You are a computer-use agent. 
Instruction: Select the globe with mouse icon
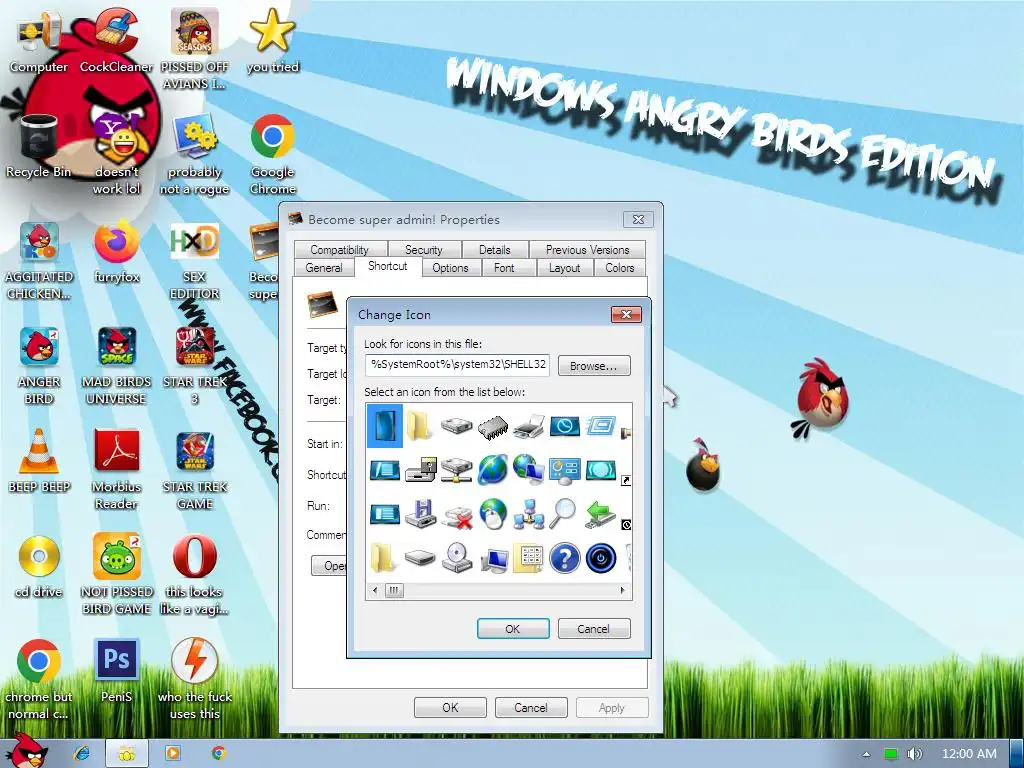[493, 514]
